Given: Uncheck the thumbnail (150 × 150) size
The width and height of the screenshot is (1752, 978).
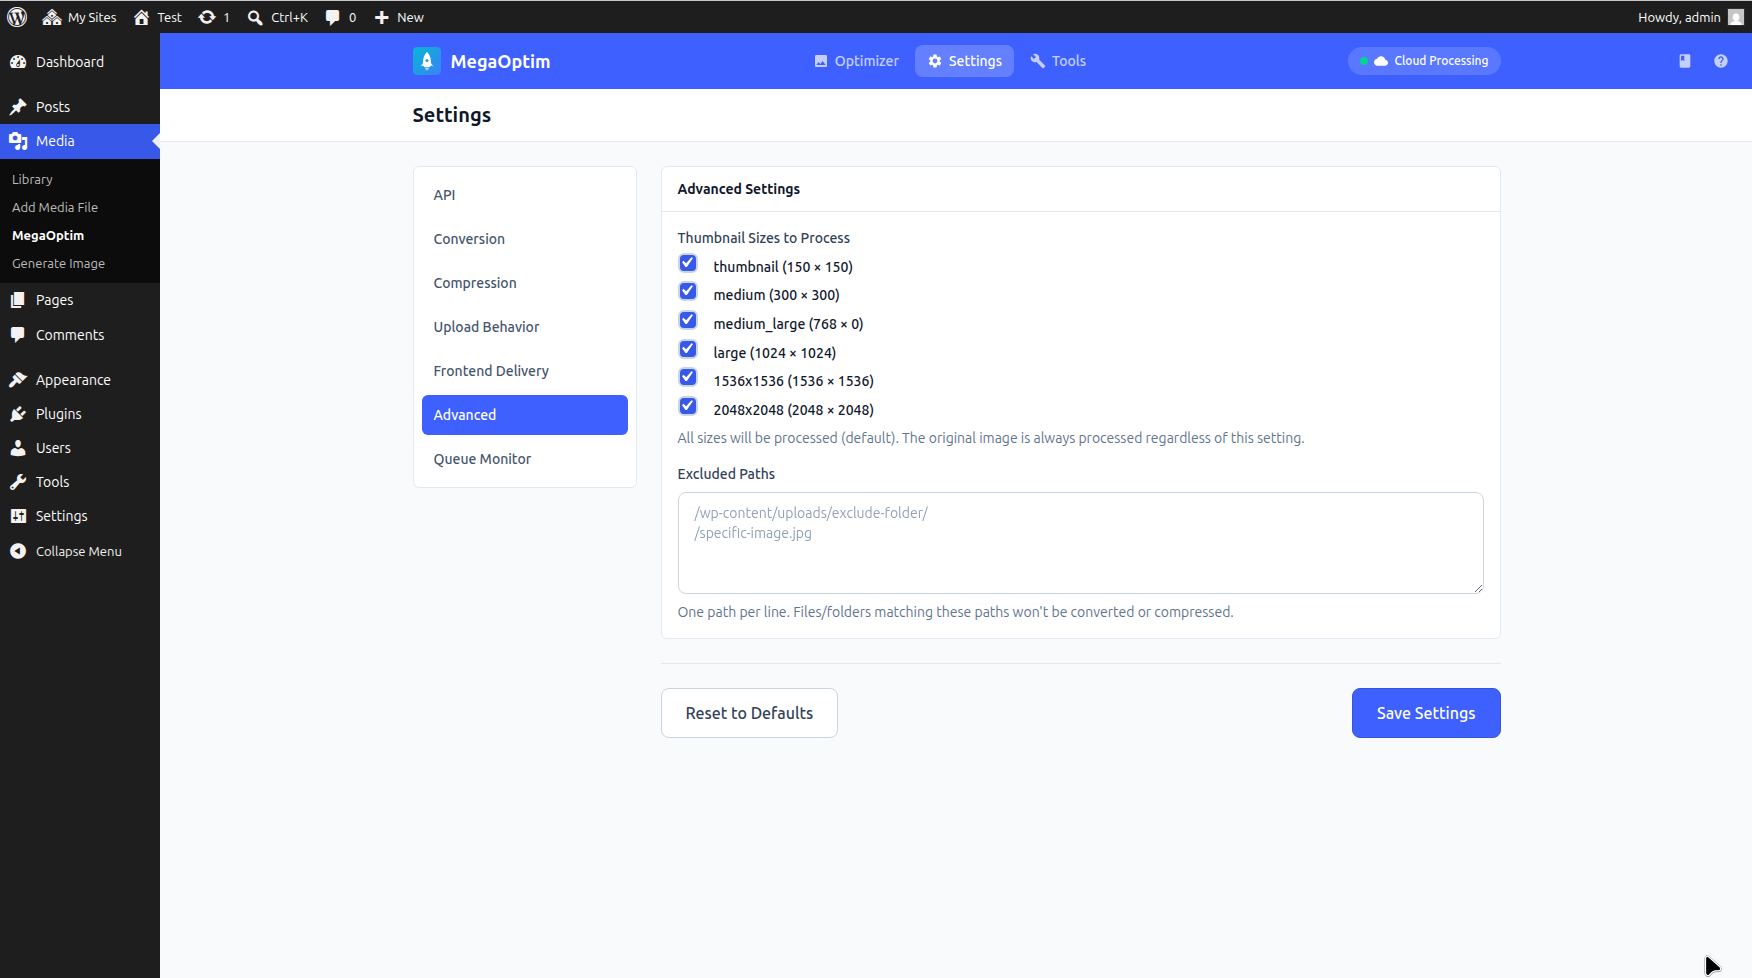Looking at the screenshot, I should pos(688,263).
